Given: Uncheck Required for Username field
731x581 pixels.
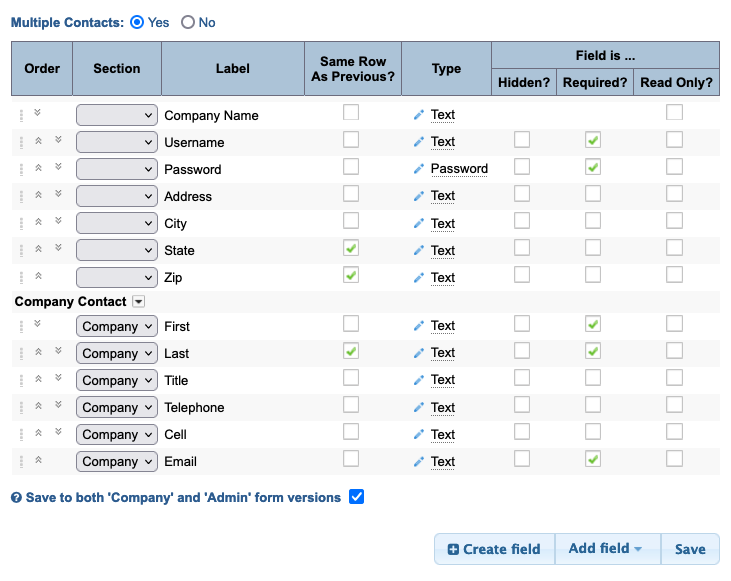Looking at the screenshot, I should click(593, 140).
